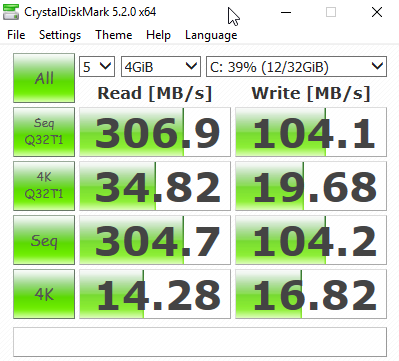Run the Seq benchmark button

click(44, 240)
